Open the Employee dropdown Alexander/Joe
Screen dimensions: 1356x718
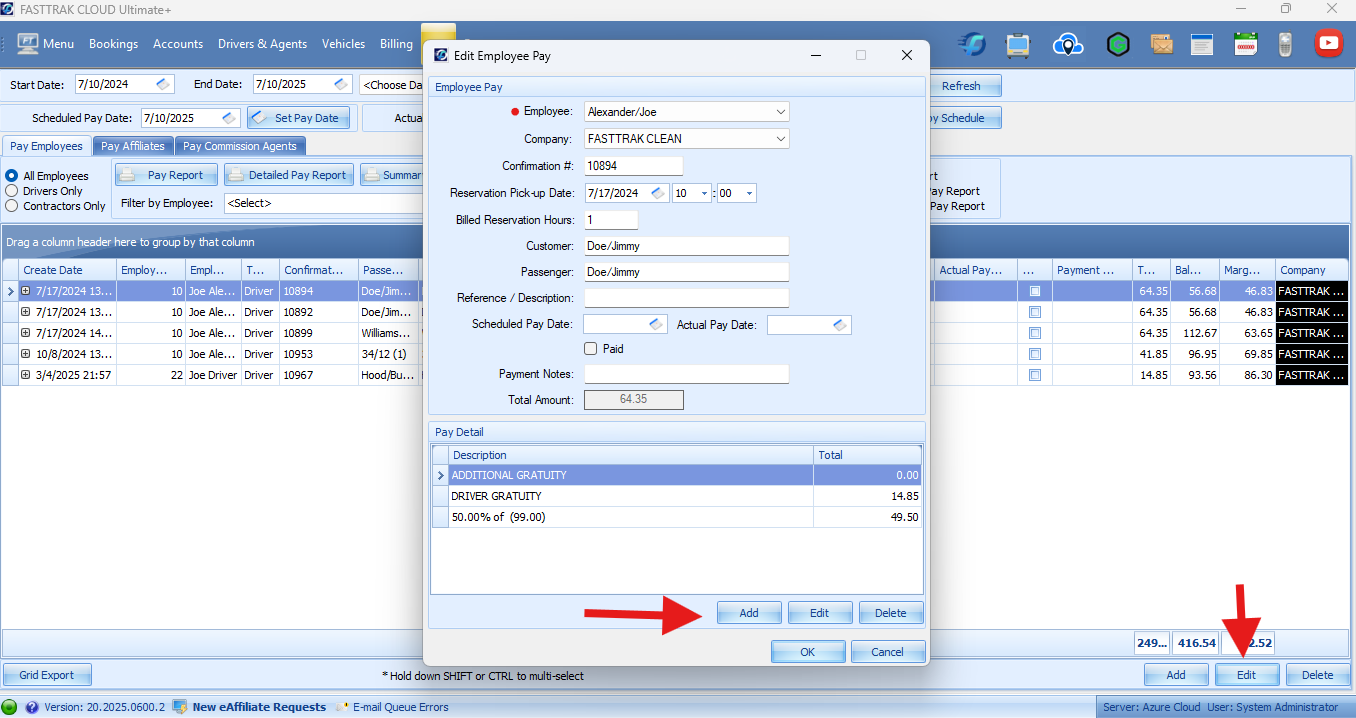click(781, 112)
